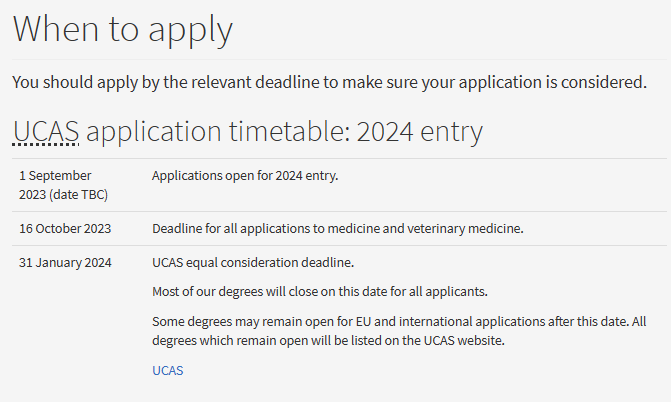Screen dimensions: 671x402
Task: Click '2024 entry' in the timetable heading
Action: pos(419,131)
